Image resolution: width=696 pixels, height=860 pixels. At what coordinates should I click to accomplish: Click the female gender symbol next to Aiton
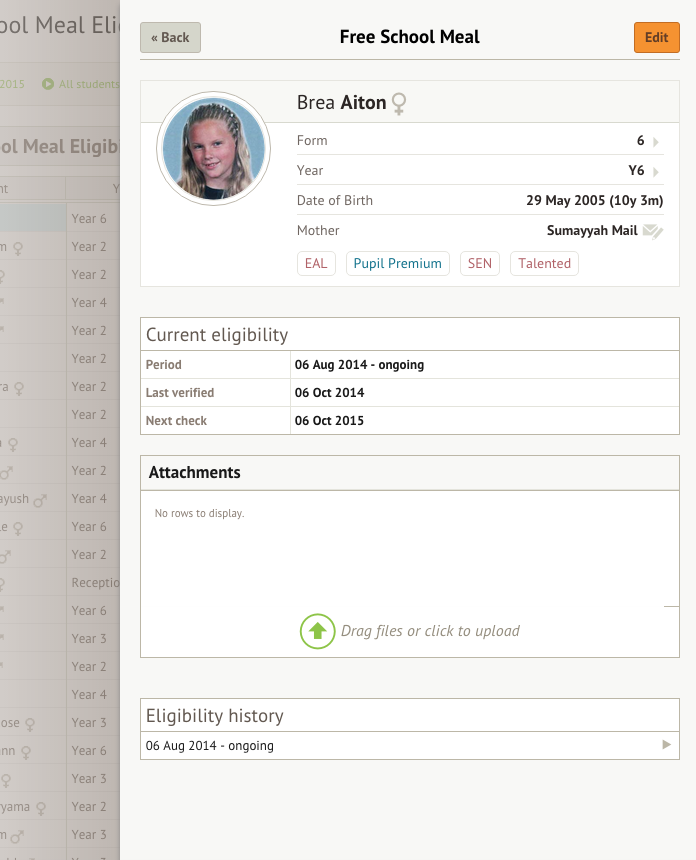click(399, 103)
